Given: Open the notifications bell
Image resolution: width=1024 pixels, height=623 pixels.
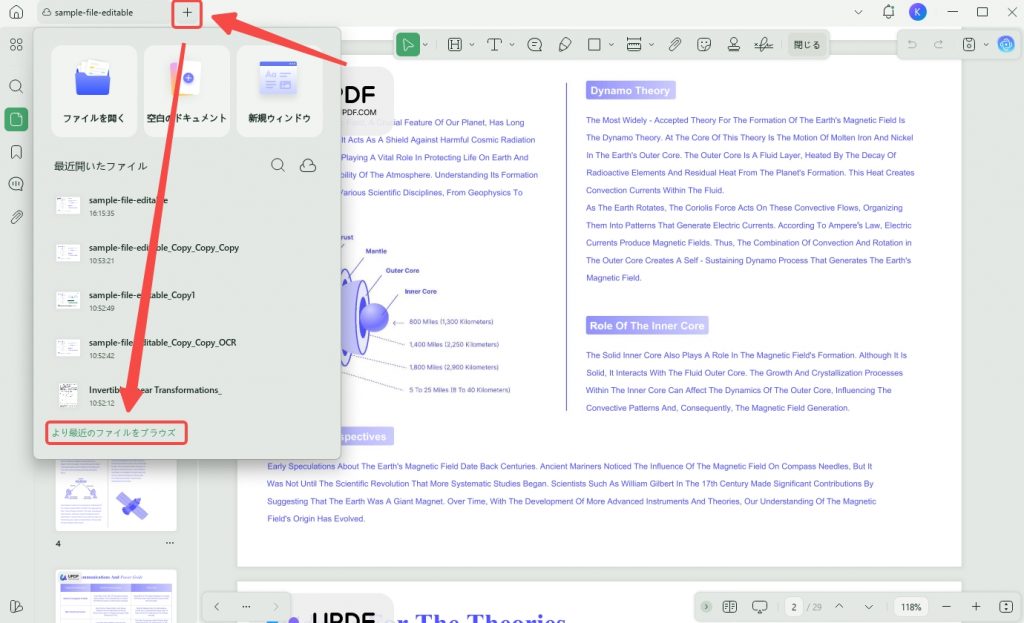Looking at the screenshot, I should [888, 12].
